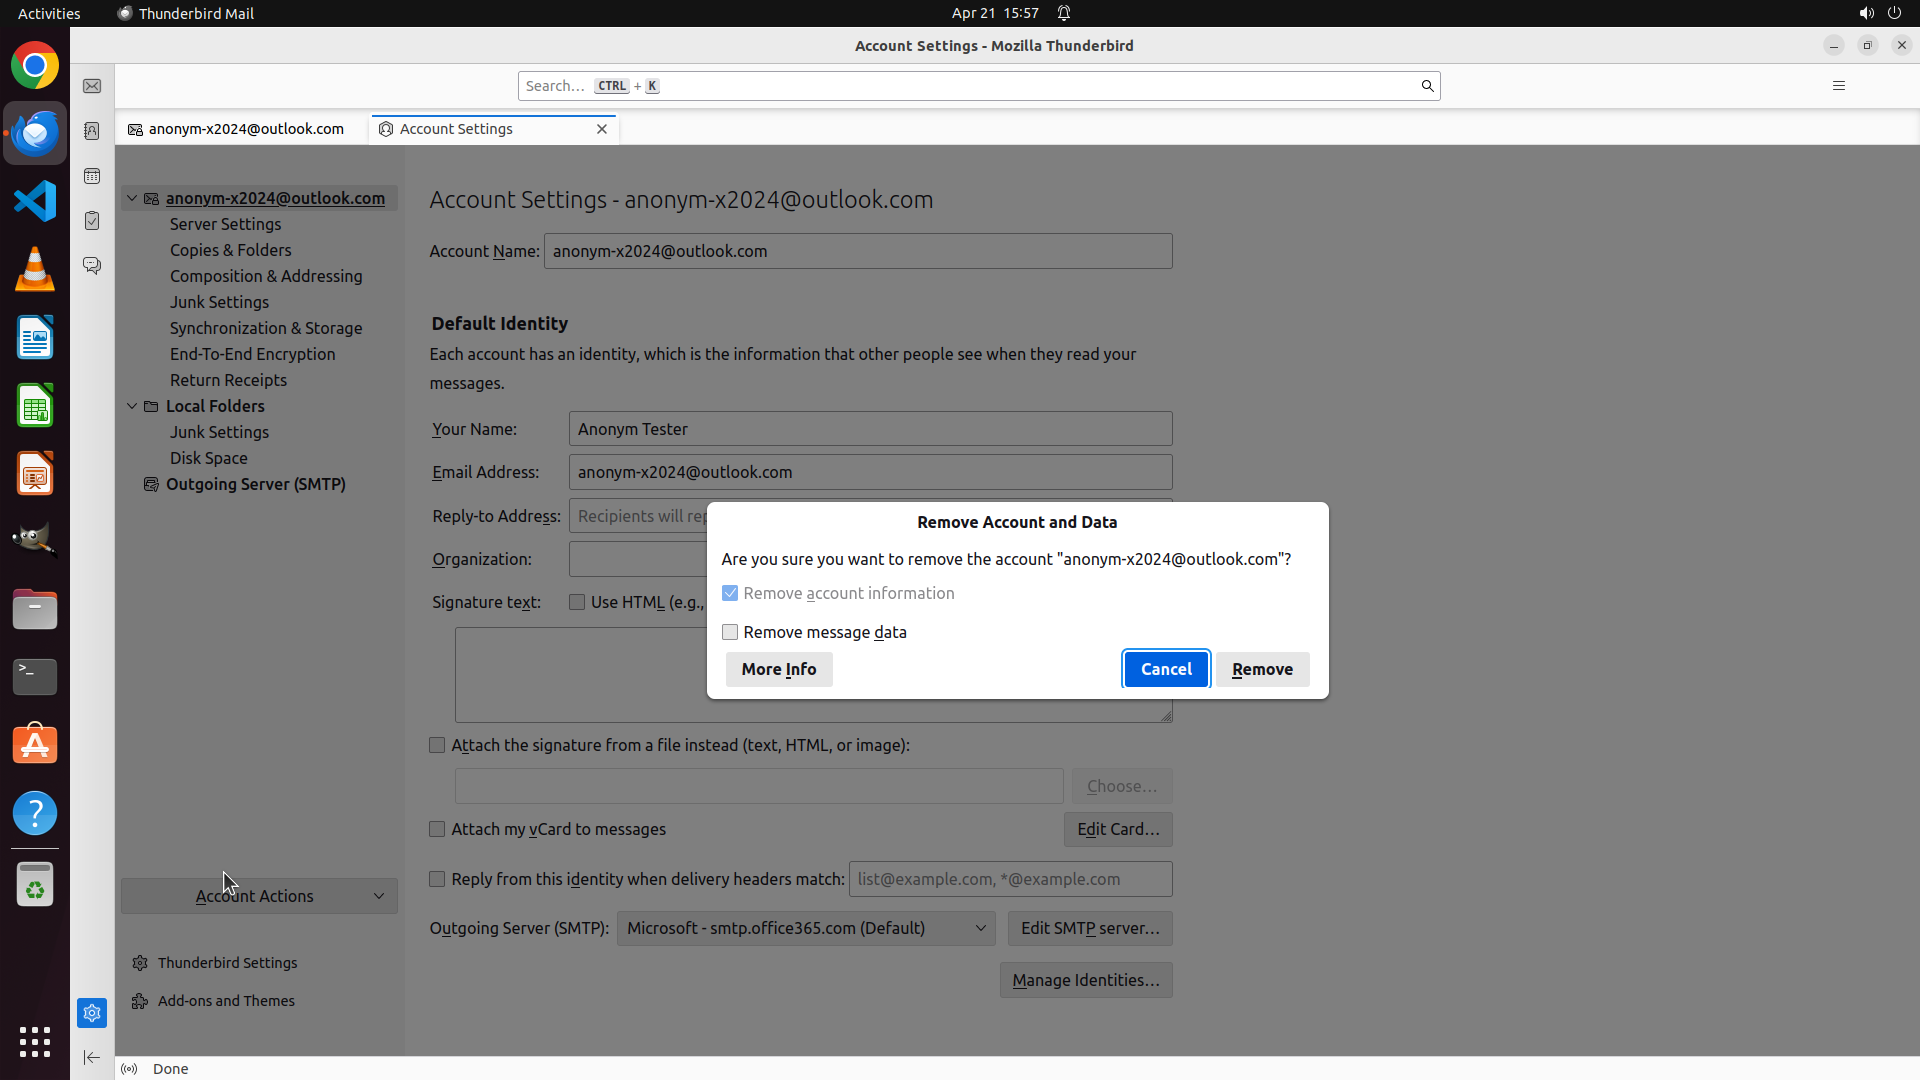
Task: Toggle Use HTML signature checkbox
Action: point(577,602)
